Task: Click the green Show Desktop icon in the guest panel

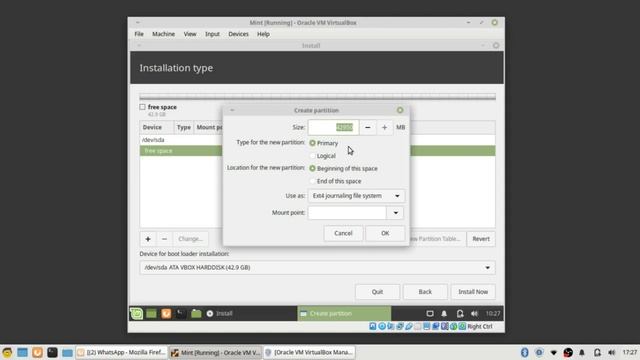Action: pos(151,313)
